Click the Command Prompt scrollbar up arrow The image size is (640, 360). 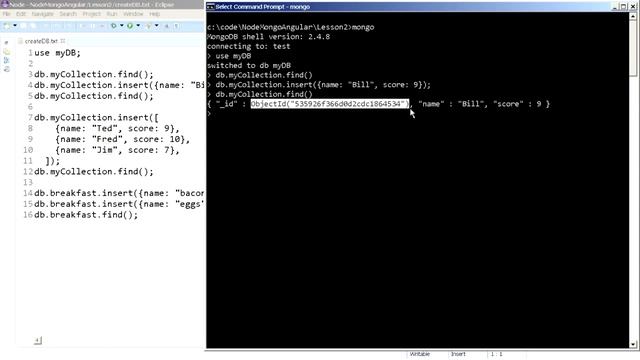tap(633, 16)
